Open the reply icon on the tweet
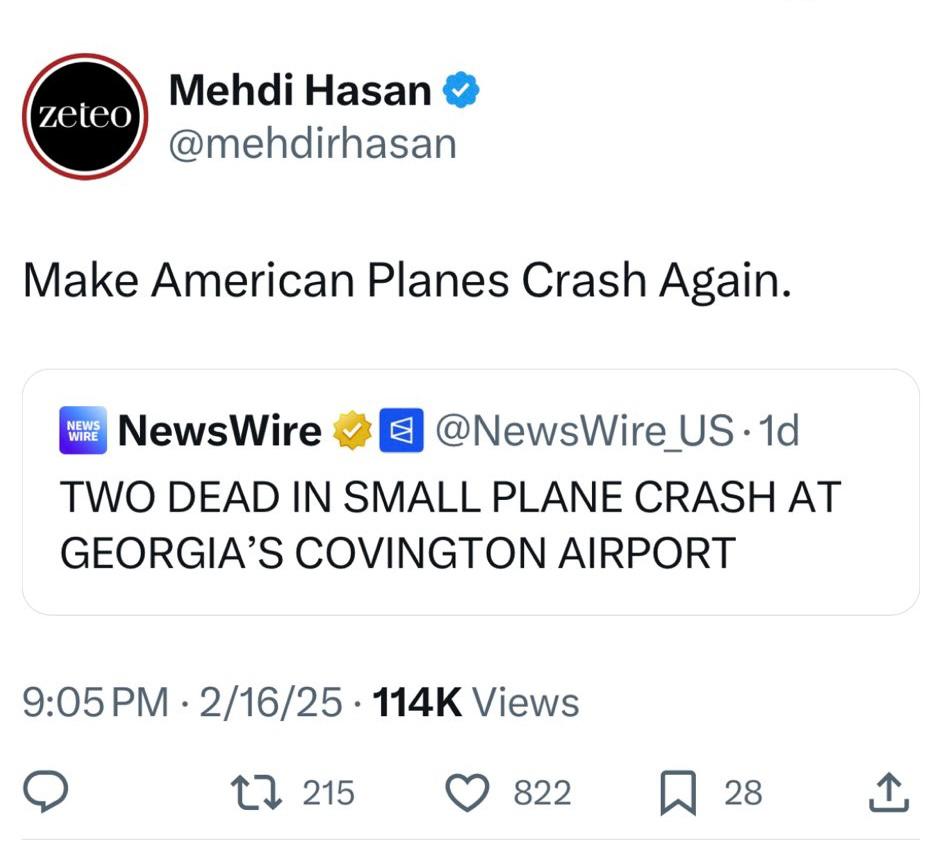This screenshot has width=942, height=861. [x=44, y=793]
